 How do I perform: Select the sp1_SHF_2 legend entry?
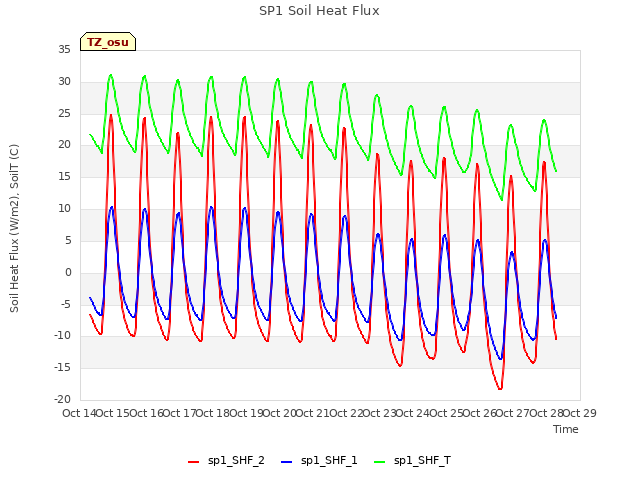pos(226,461)
